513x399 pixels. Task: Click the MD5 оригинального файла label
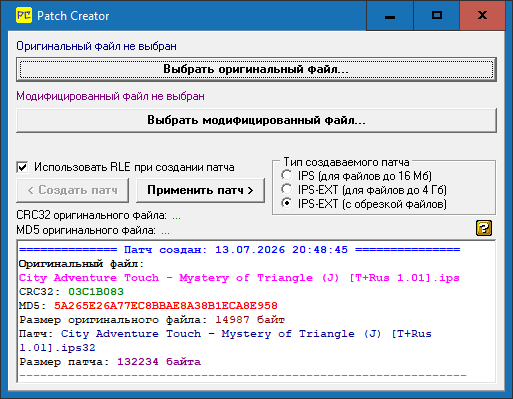point(86,230)
